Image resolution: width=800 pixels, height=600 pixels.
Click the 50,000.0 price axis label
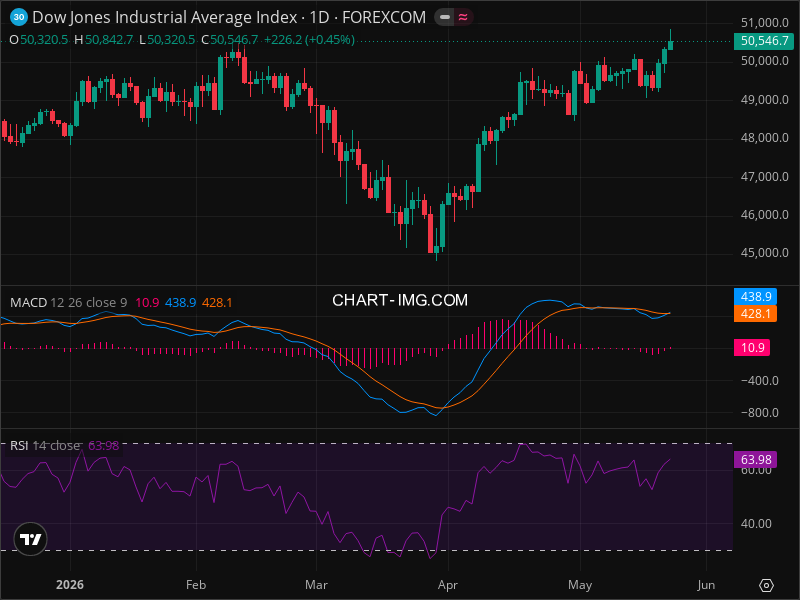[764, 61]
